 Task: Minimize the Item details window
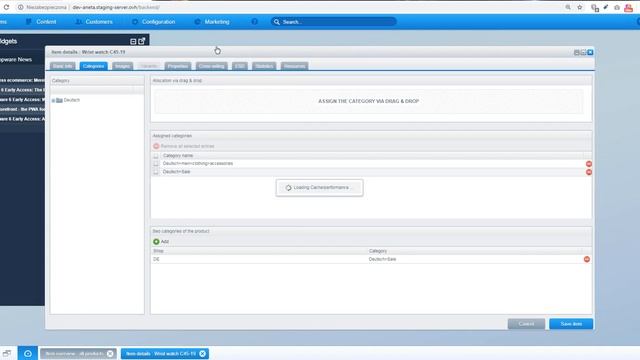577,52
